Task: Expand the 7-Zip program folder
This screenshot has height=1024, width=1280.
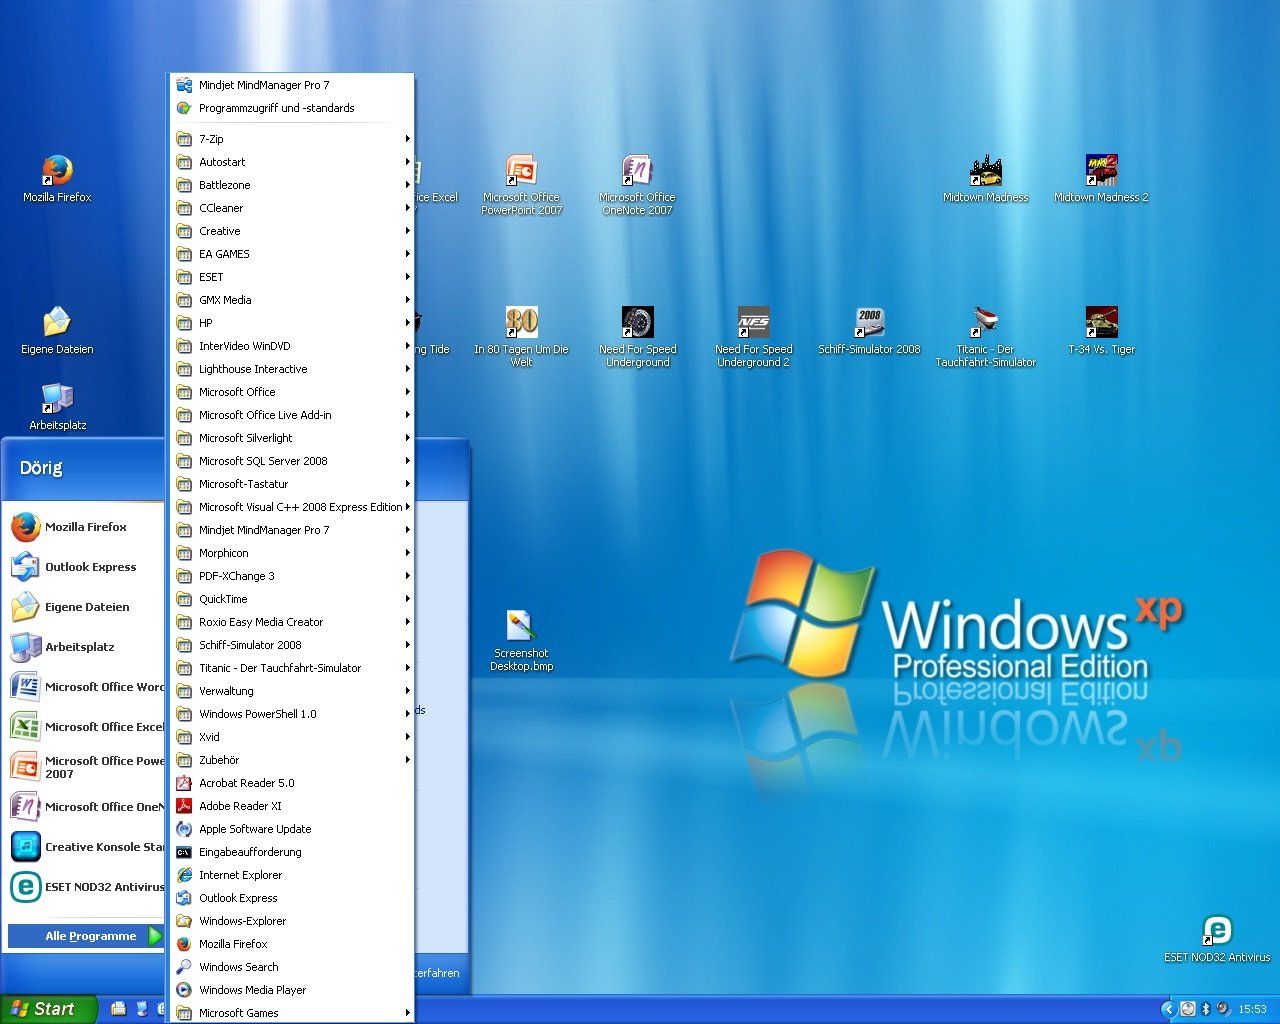Action: pos(293,139)
